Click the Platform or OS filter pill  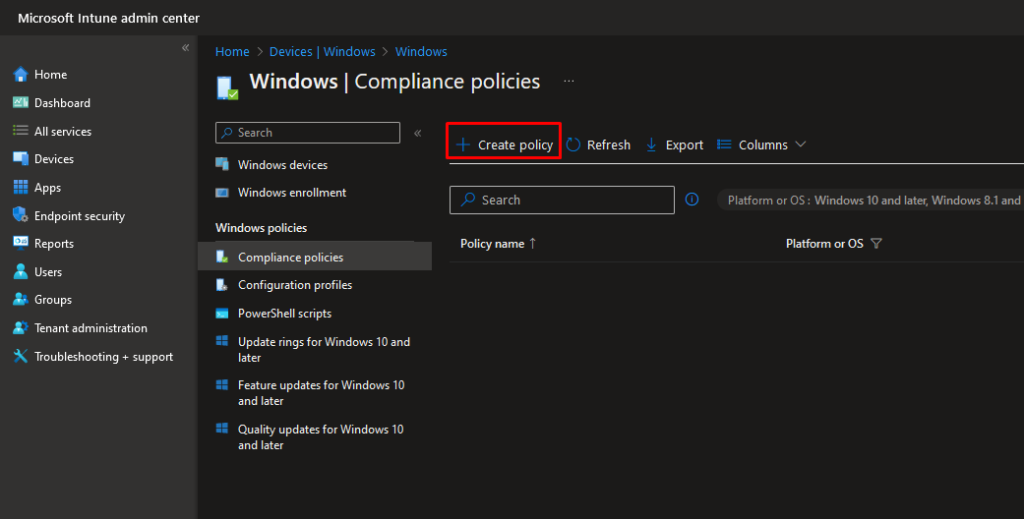coord(871,200)
